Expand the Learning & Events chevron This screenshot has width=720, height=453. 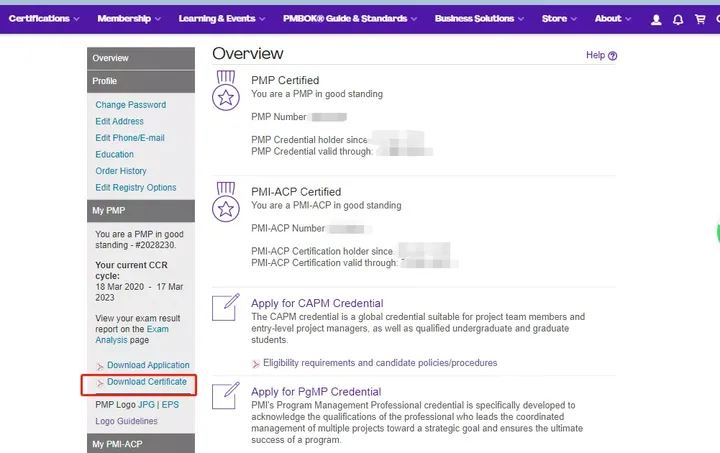[x=262, y=19]
